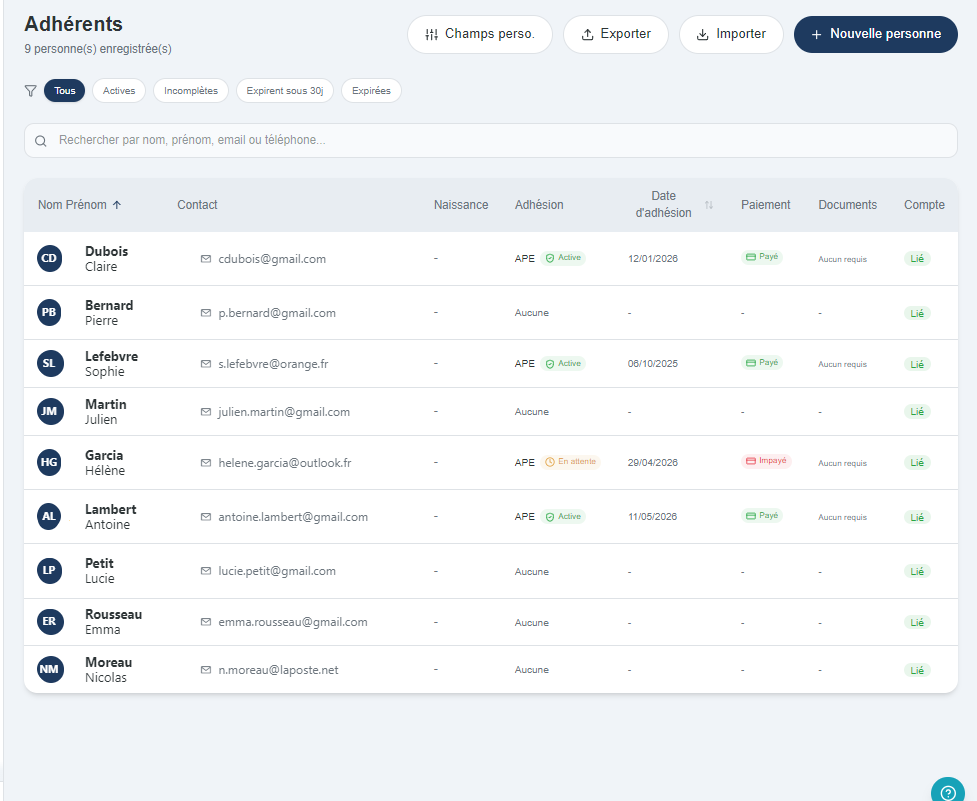
Task: Toggle Nom Prénom sort arrow
Action: tap(117, 205)
